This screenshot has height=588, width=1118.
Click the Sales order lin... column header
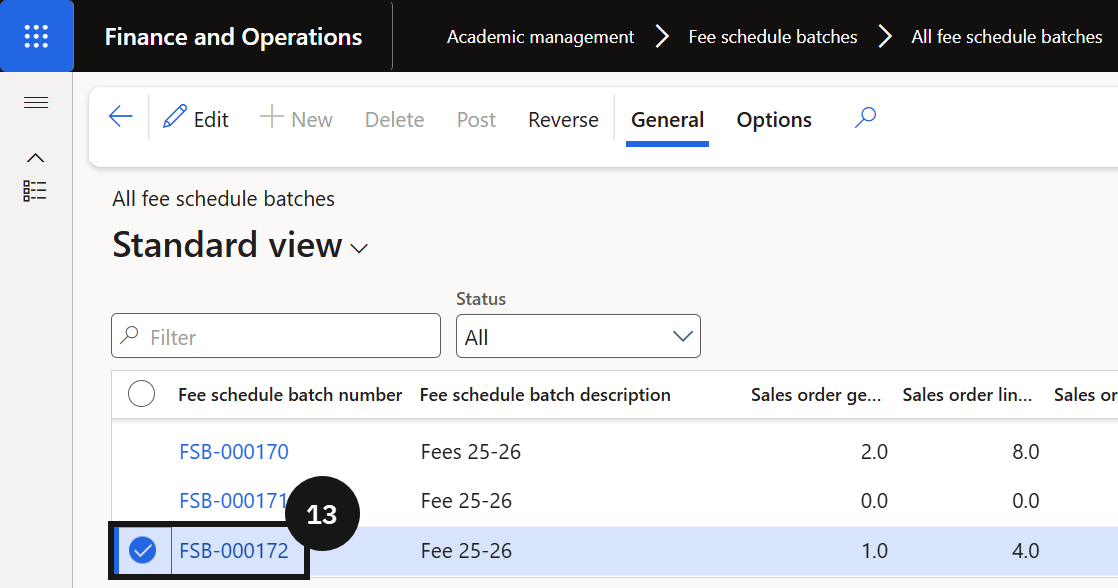tap(968, 395)
